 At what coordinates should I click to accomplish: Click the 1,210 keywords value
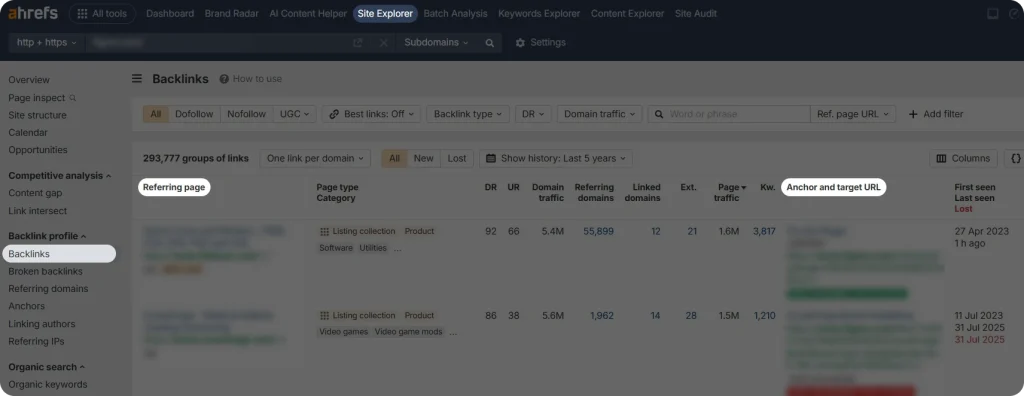point(764,315)
